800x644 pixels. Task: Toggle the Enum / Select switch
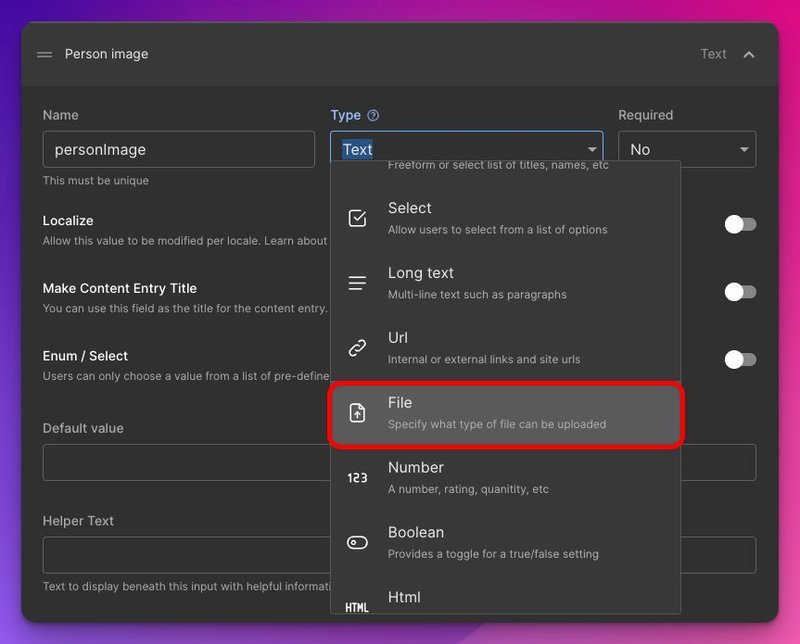(740, 359)
